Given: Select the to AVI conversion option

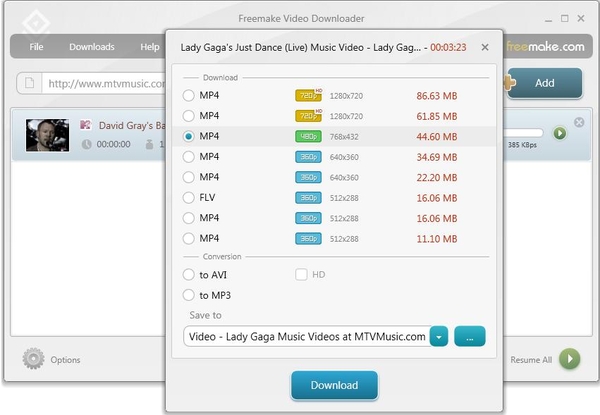Looking at the screenshot, I should tap(189, 274).
